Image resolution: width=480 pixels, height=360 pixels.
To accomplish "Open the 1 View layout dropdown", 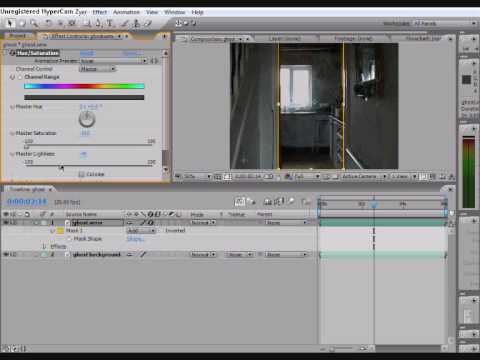I will coord(403,176).
